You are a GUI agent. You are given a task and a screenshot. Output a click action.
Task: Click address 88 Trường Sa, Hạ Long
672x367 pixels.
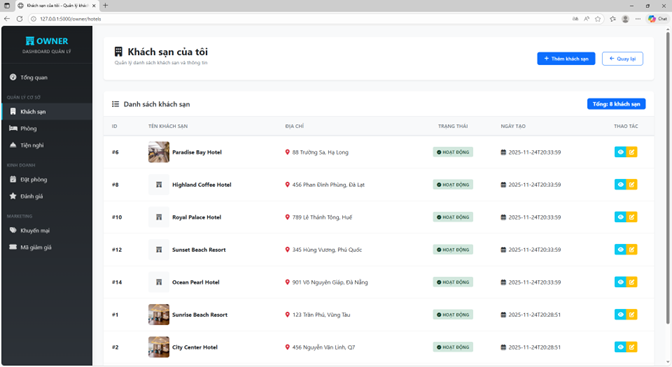[320, 152]
